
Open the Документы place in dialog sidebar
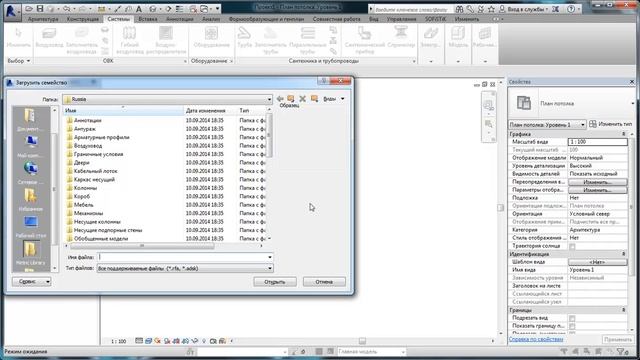click(30, 120)
